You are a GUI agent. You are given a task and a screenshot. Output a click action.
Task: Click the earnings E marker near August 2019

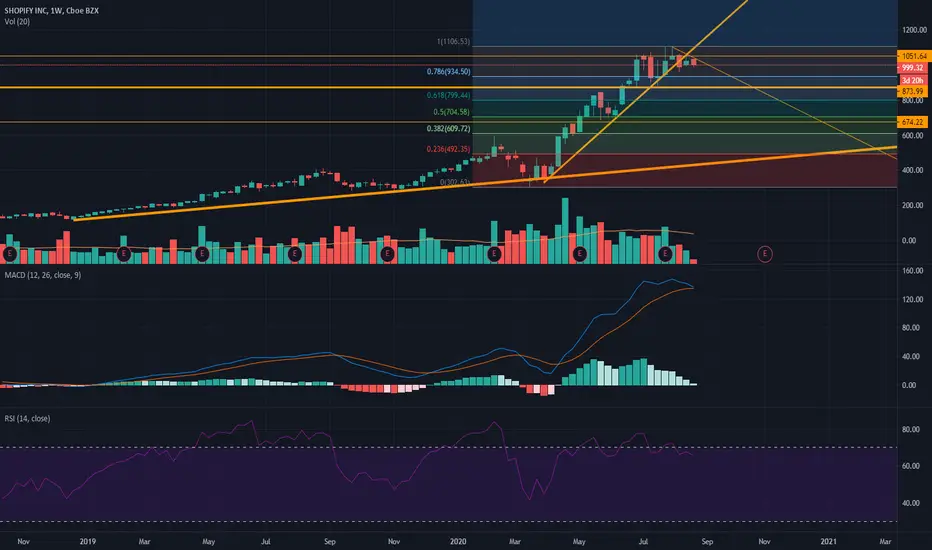(294, 254)
